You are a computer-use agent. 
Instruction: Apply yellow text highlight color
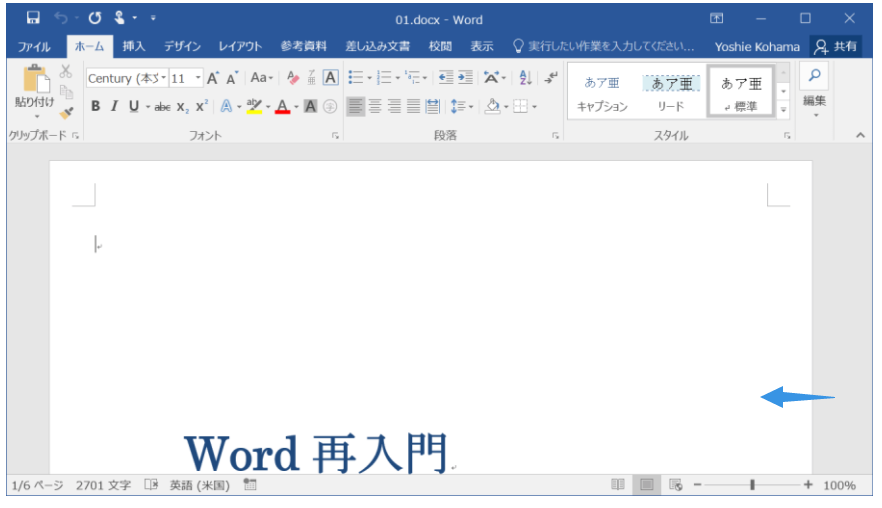[x=254, y=106]
